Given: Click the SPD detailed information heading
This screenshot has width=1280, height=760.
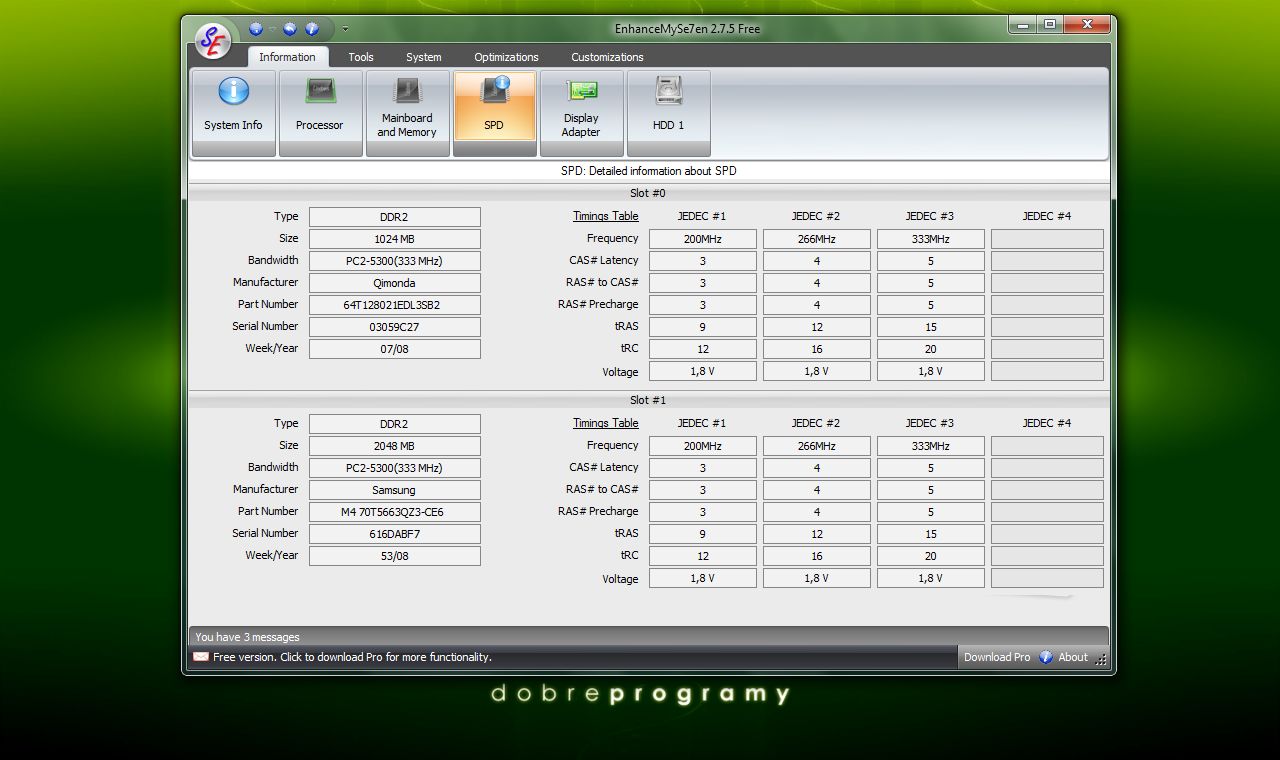Looking at the screenshot, I should 648,171.
